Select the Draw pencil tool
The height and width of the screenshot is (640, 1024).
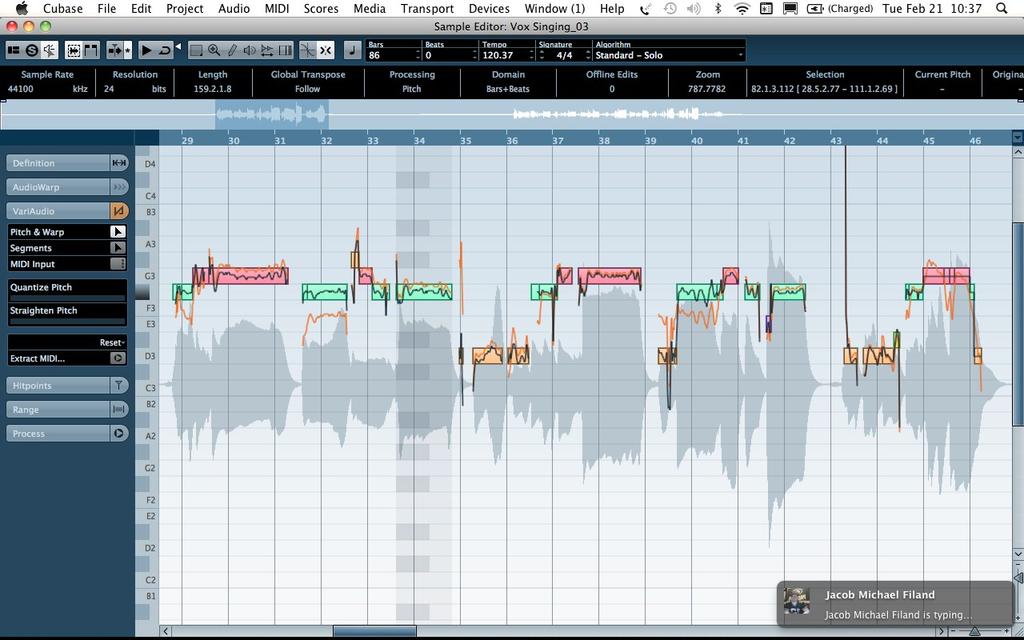click(231, 50)
